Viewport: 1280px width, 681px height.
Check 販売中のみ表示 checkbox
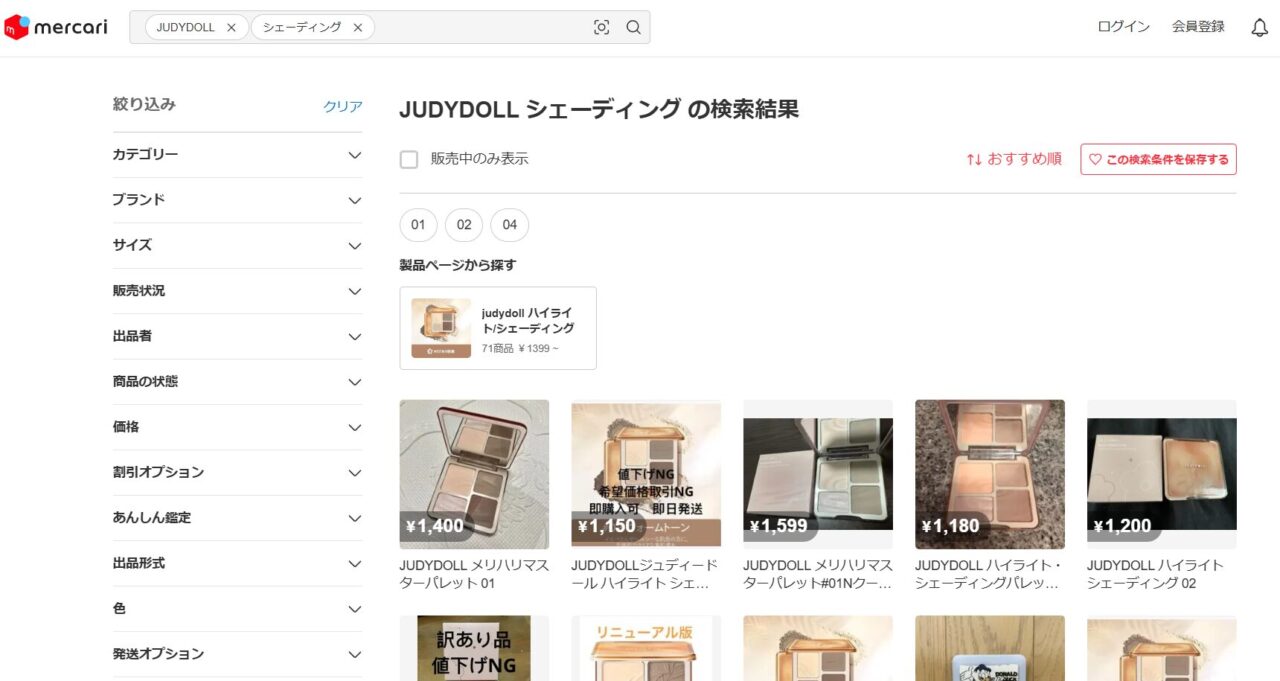[409, 159]
